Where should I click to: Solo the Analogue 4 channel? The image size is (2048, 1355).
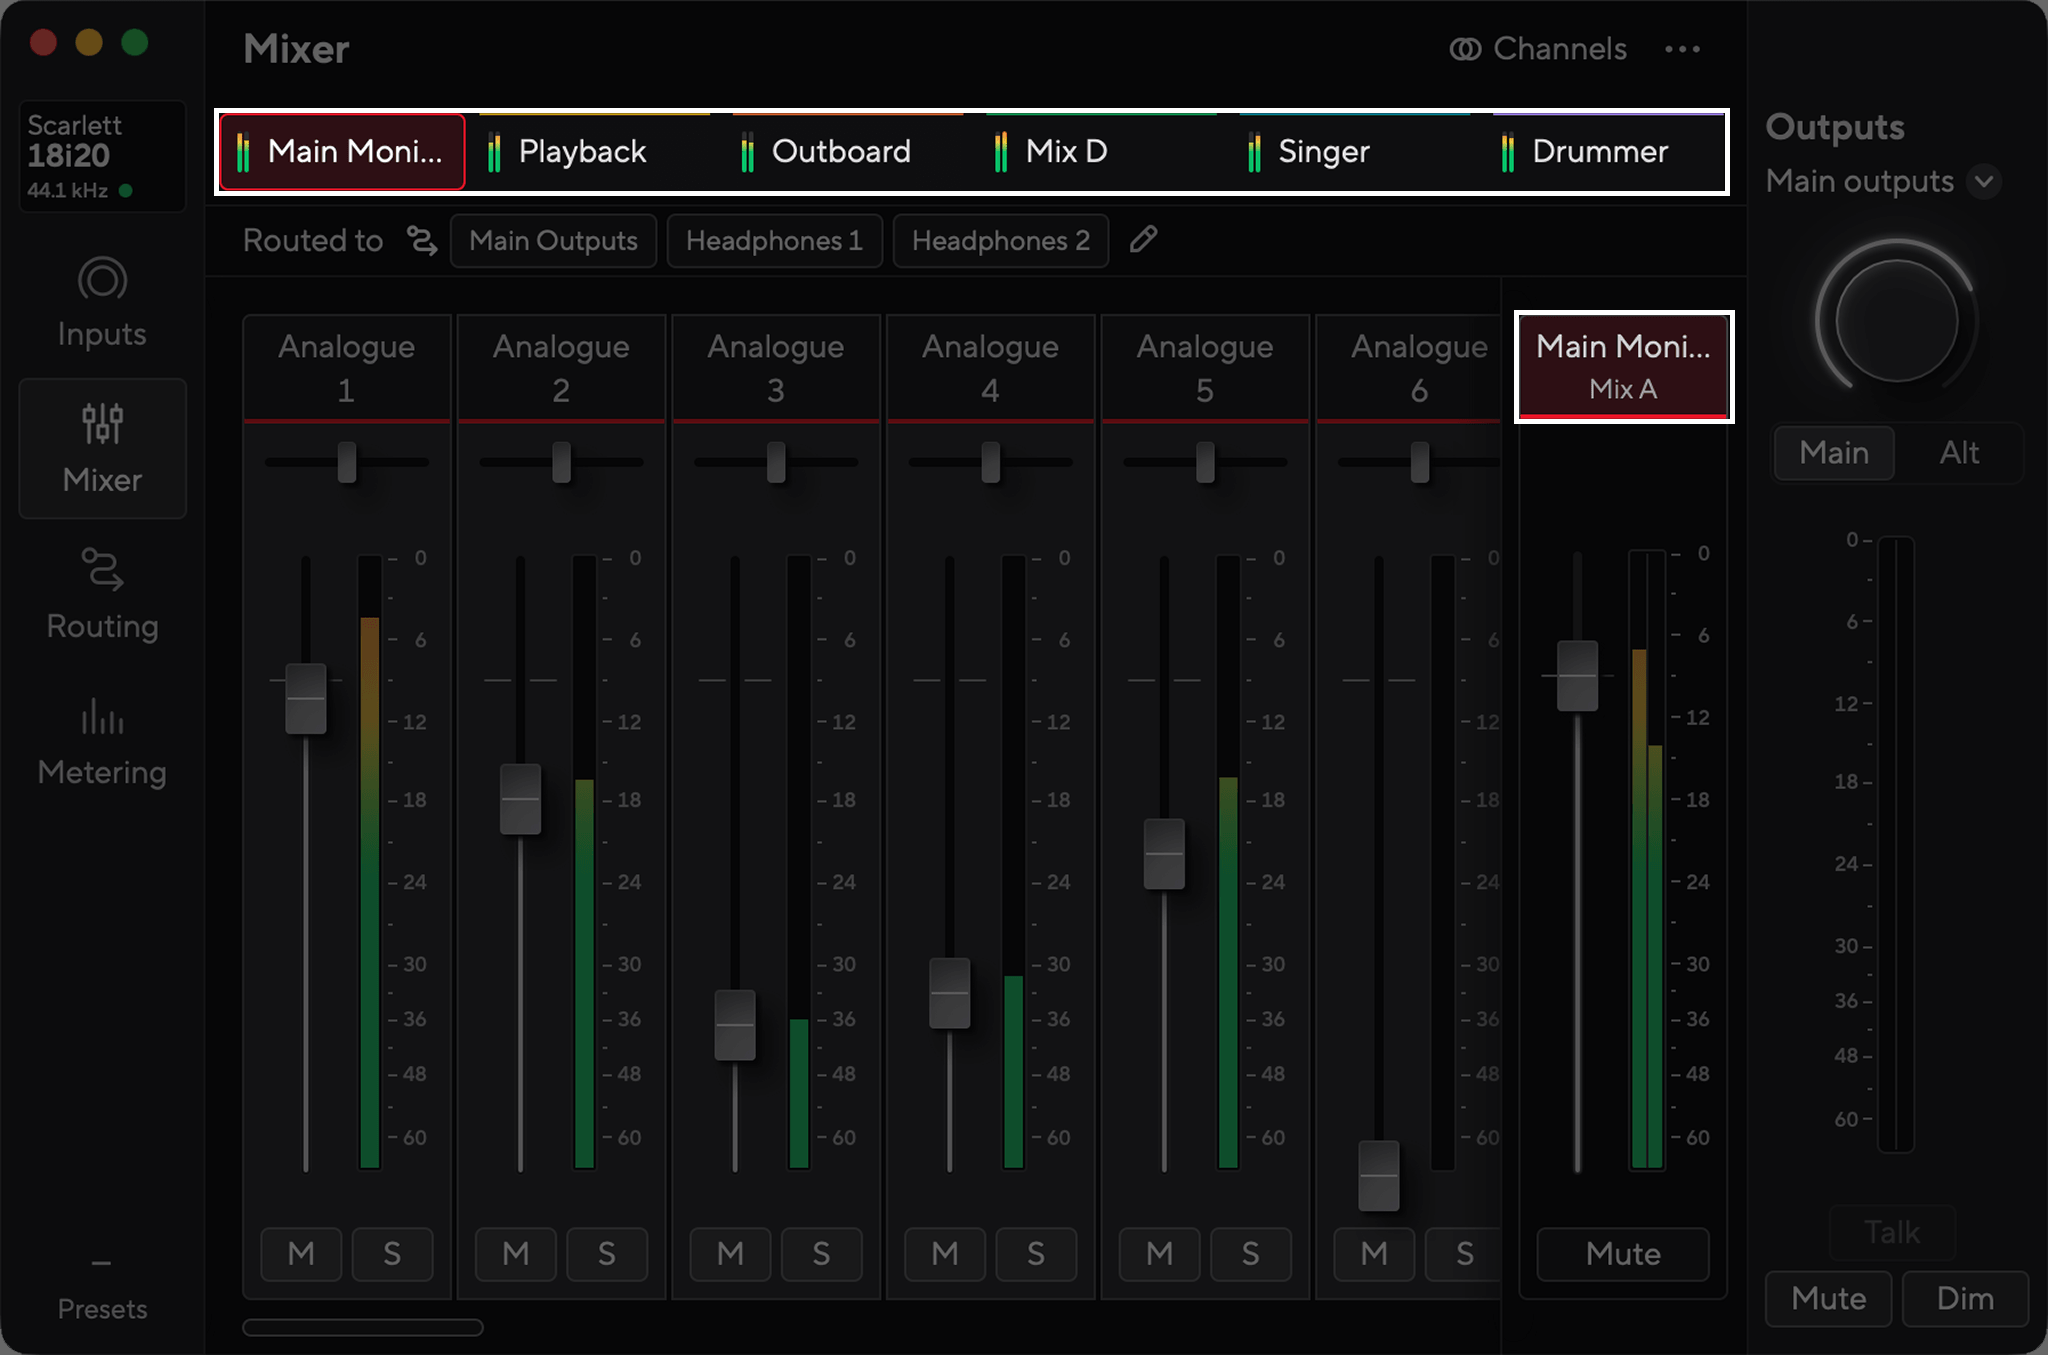[x=1036, y=1254]
